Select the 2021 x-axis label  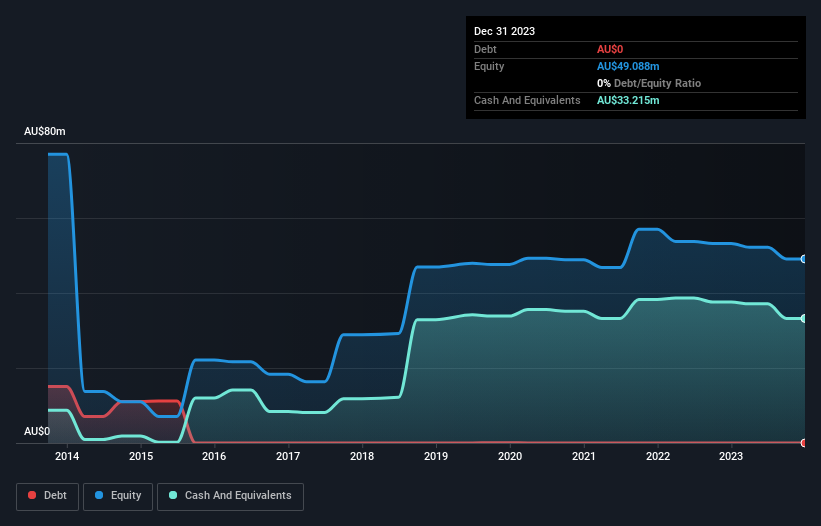[x=583, y=456]
